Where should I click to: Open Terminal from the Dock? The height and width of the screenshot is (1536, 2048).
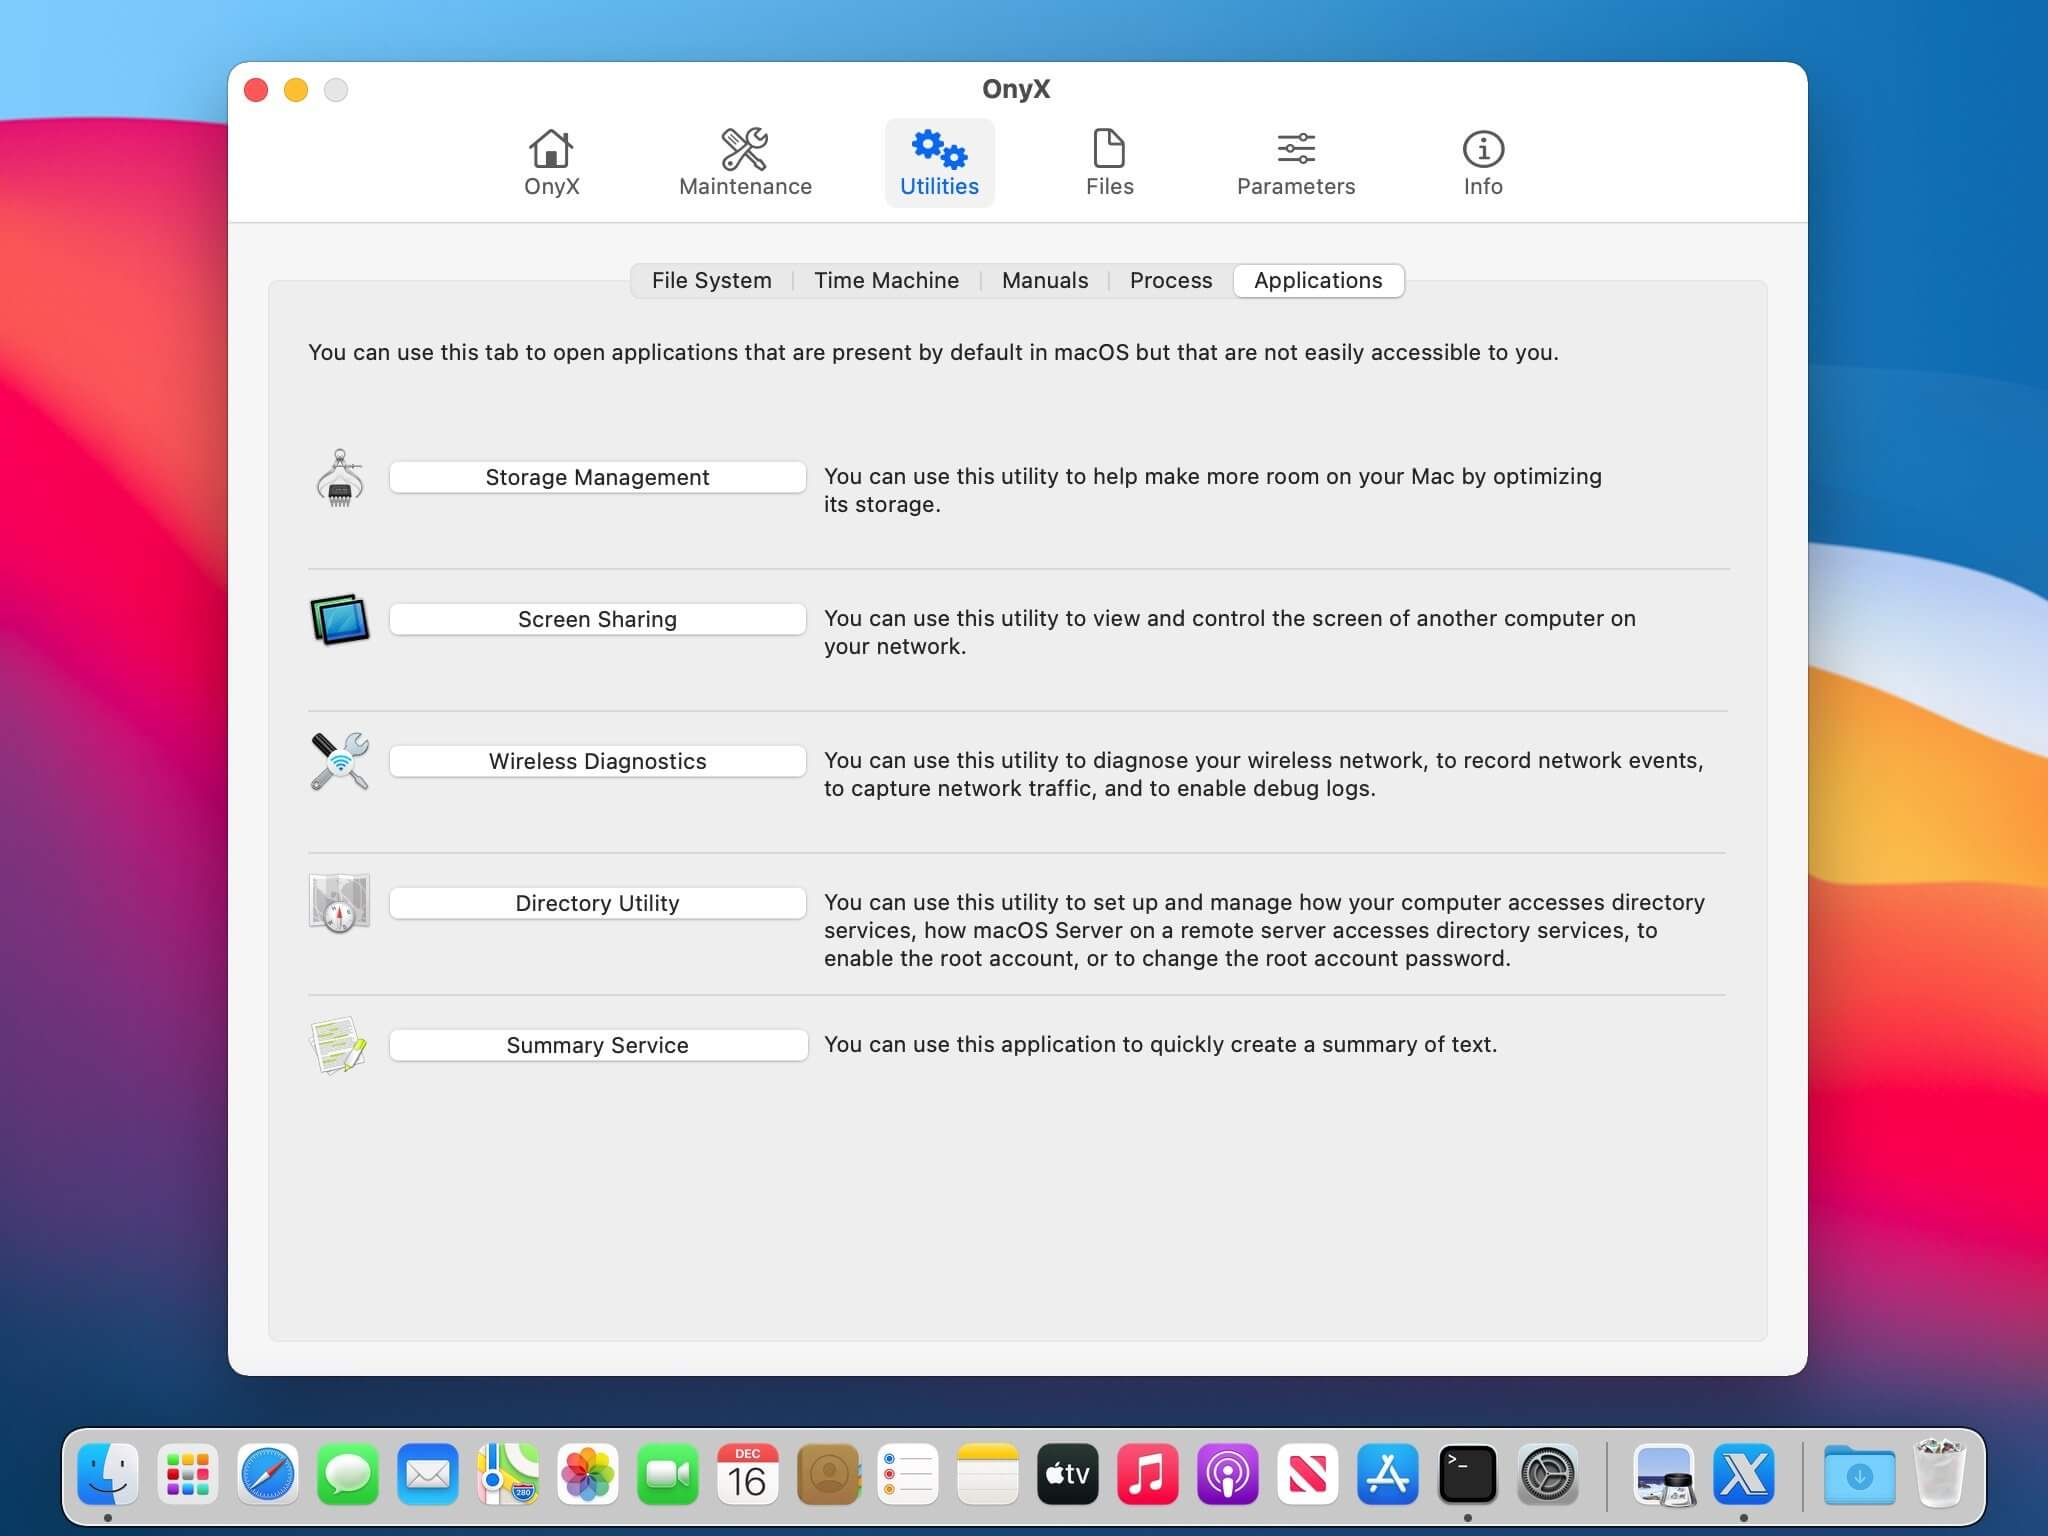point(1467,1474)
